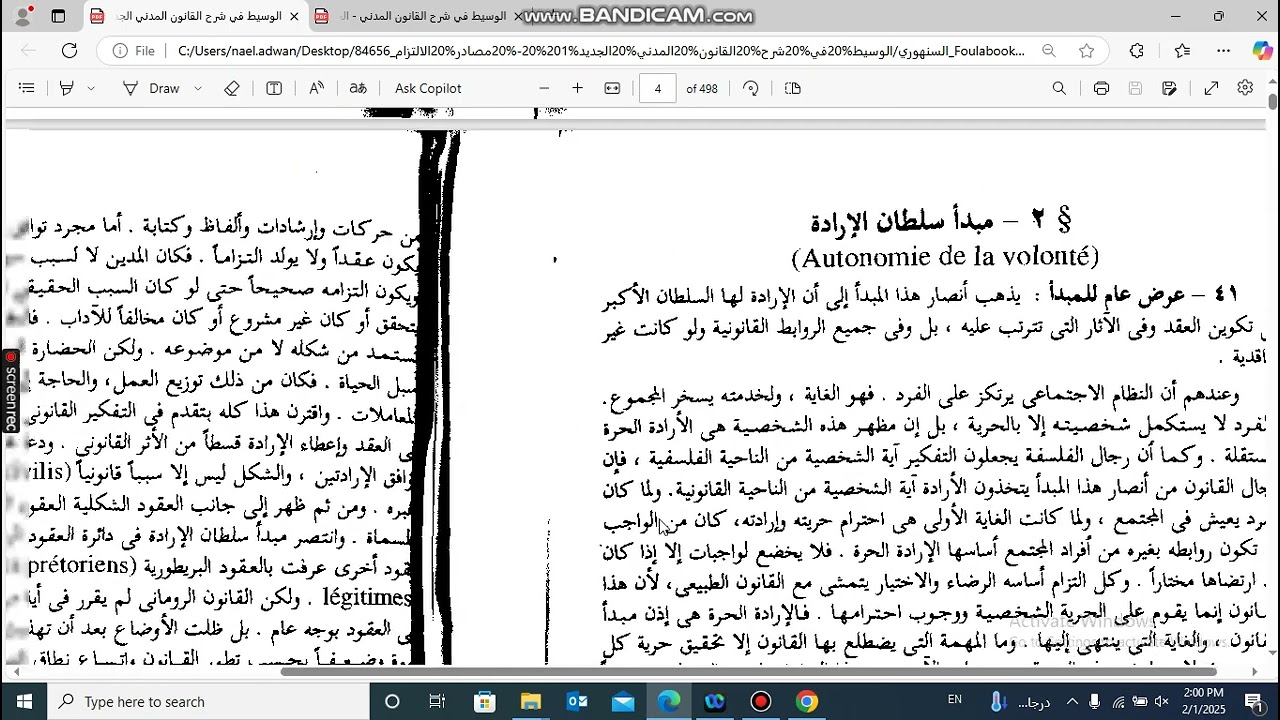Open the clock showing 2:00 PM

tap(1203, 701)
